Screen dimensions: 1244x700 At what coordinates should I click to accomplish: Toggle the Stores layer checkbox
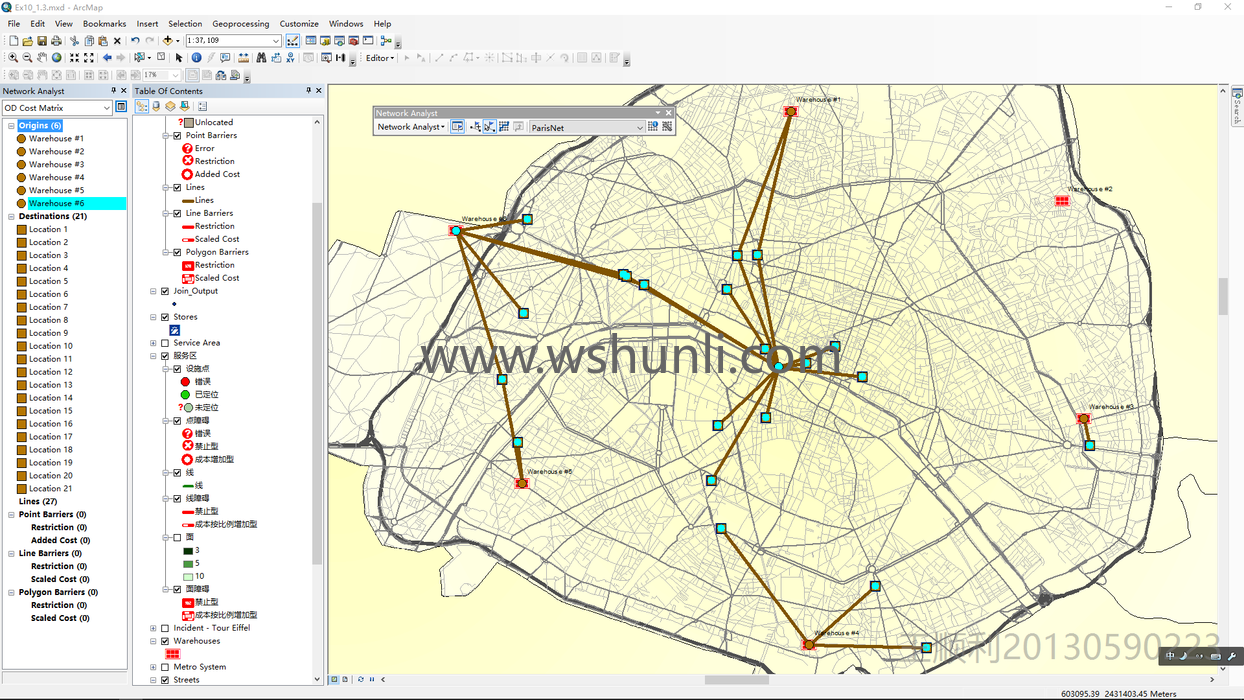165,317
